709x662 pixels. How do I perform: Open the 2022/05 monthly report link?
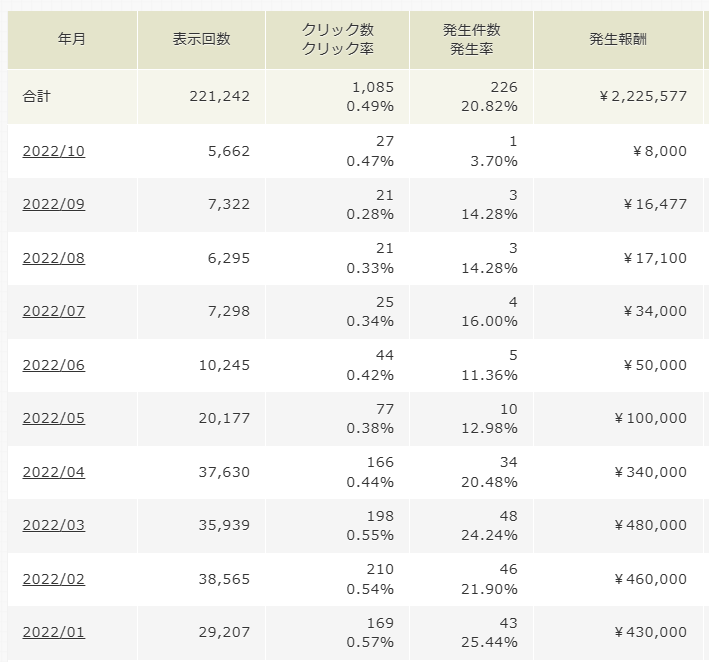tap(53, 418)
